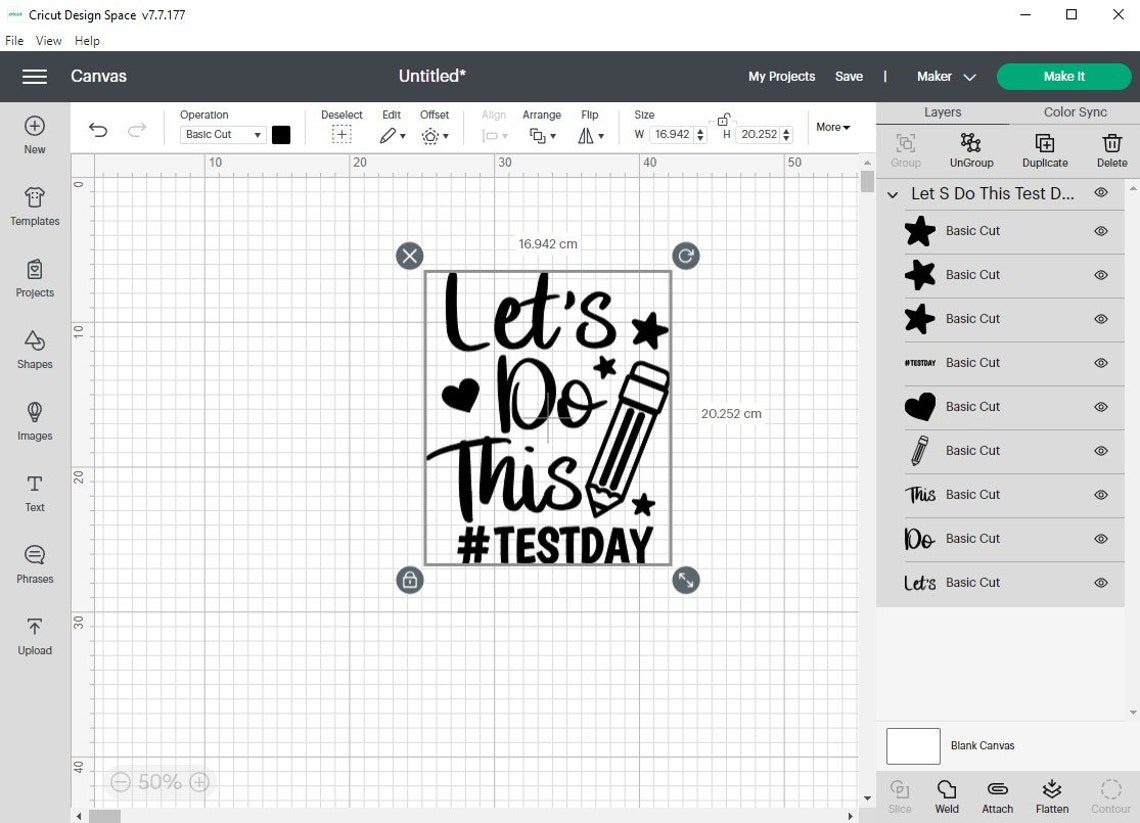
Task: Open My Projects
Action: tap(781, 76)
